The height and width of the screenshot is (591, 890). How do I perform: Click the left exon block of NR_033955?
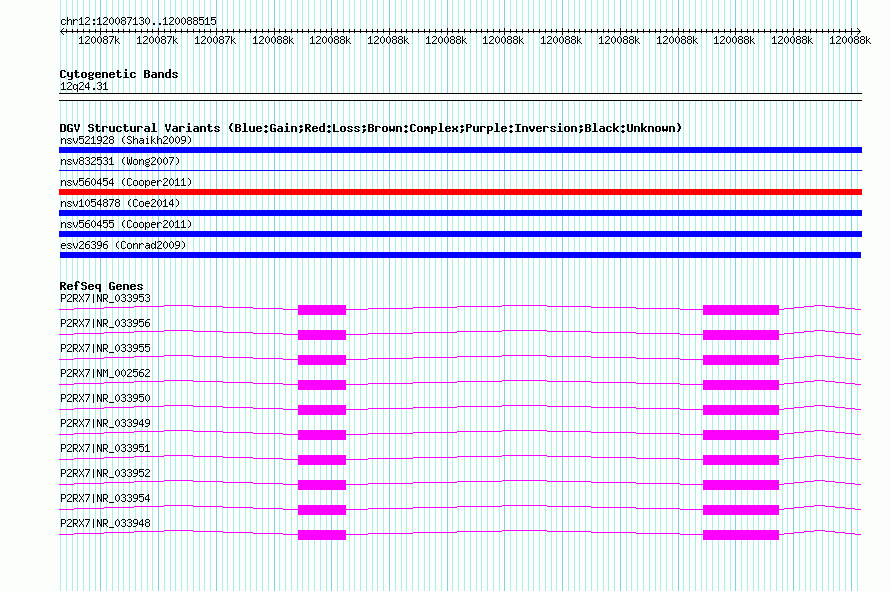[x=322, y=360]
